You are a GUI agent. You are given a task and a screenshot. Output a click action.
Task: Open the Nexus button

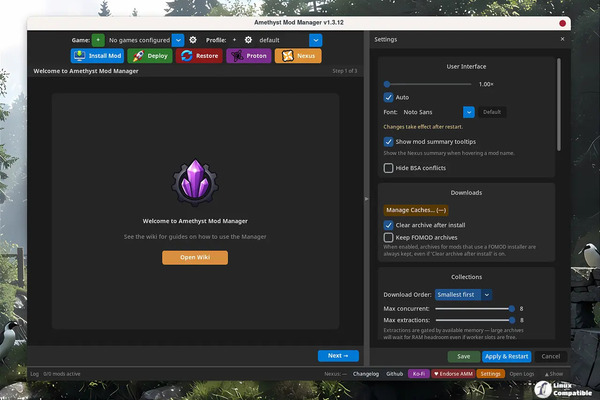point(298,56)
